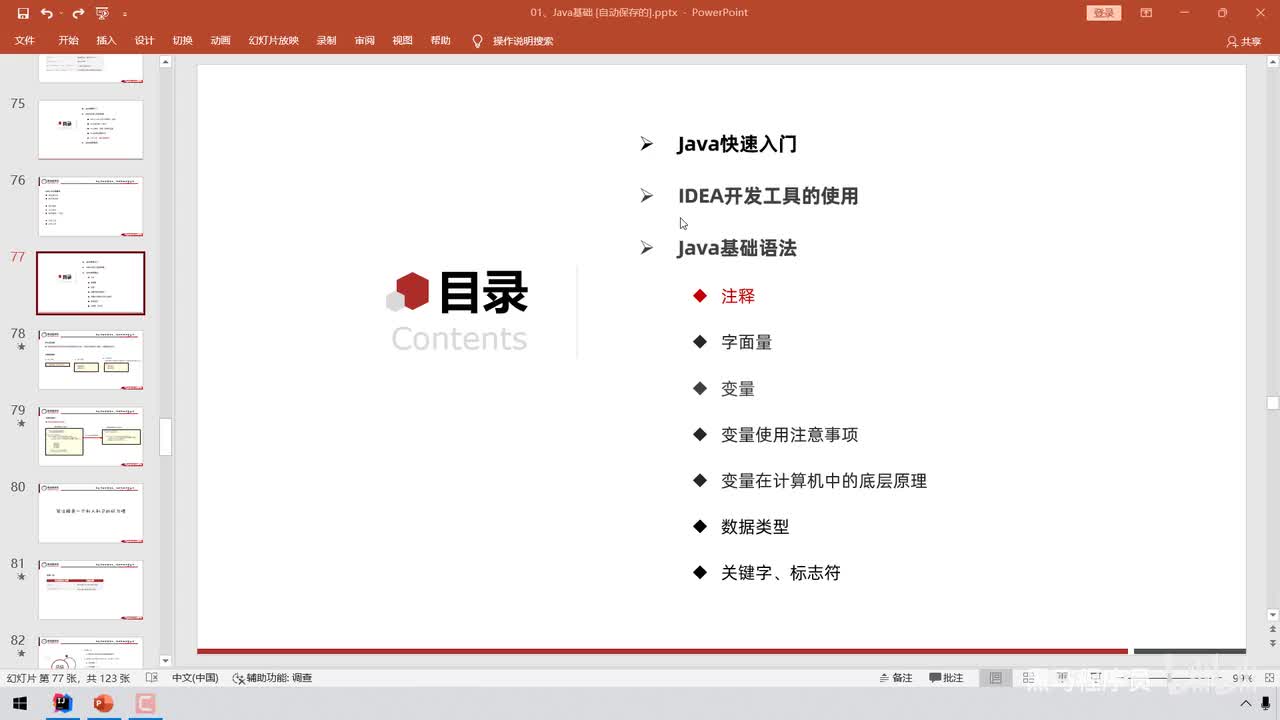
Task: Select slide 79 thumbnail
Action: tap(91, 436)
